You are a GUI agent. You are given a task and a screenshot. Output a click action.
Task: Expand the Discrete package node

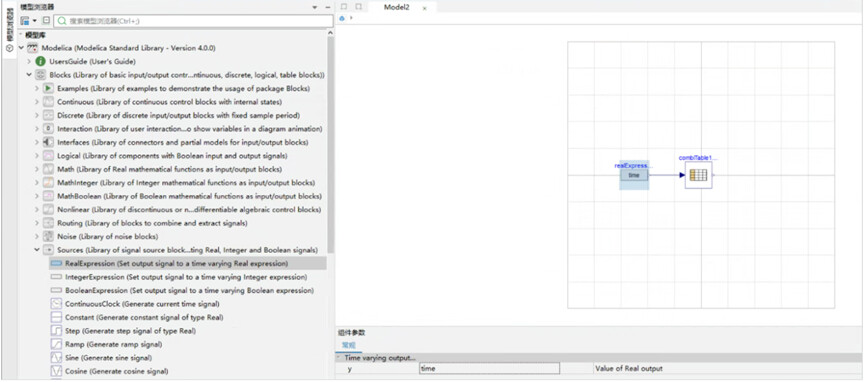37,115
